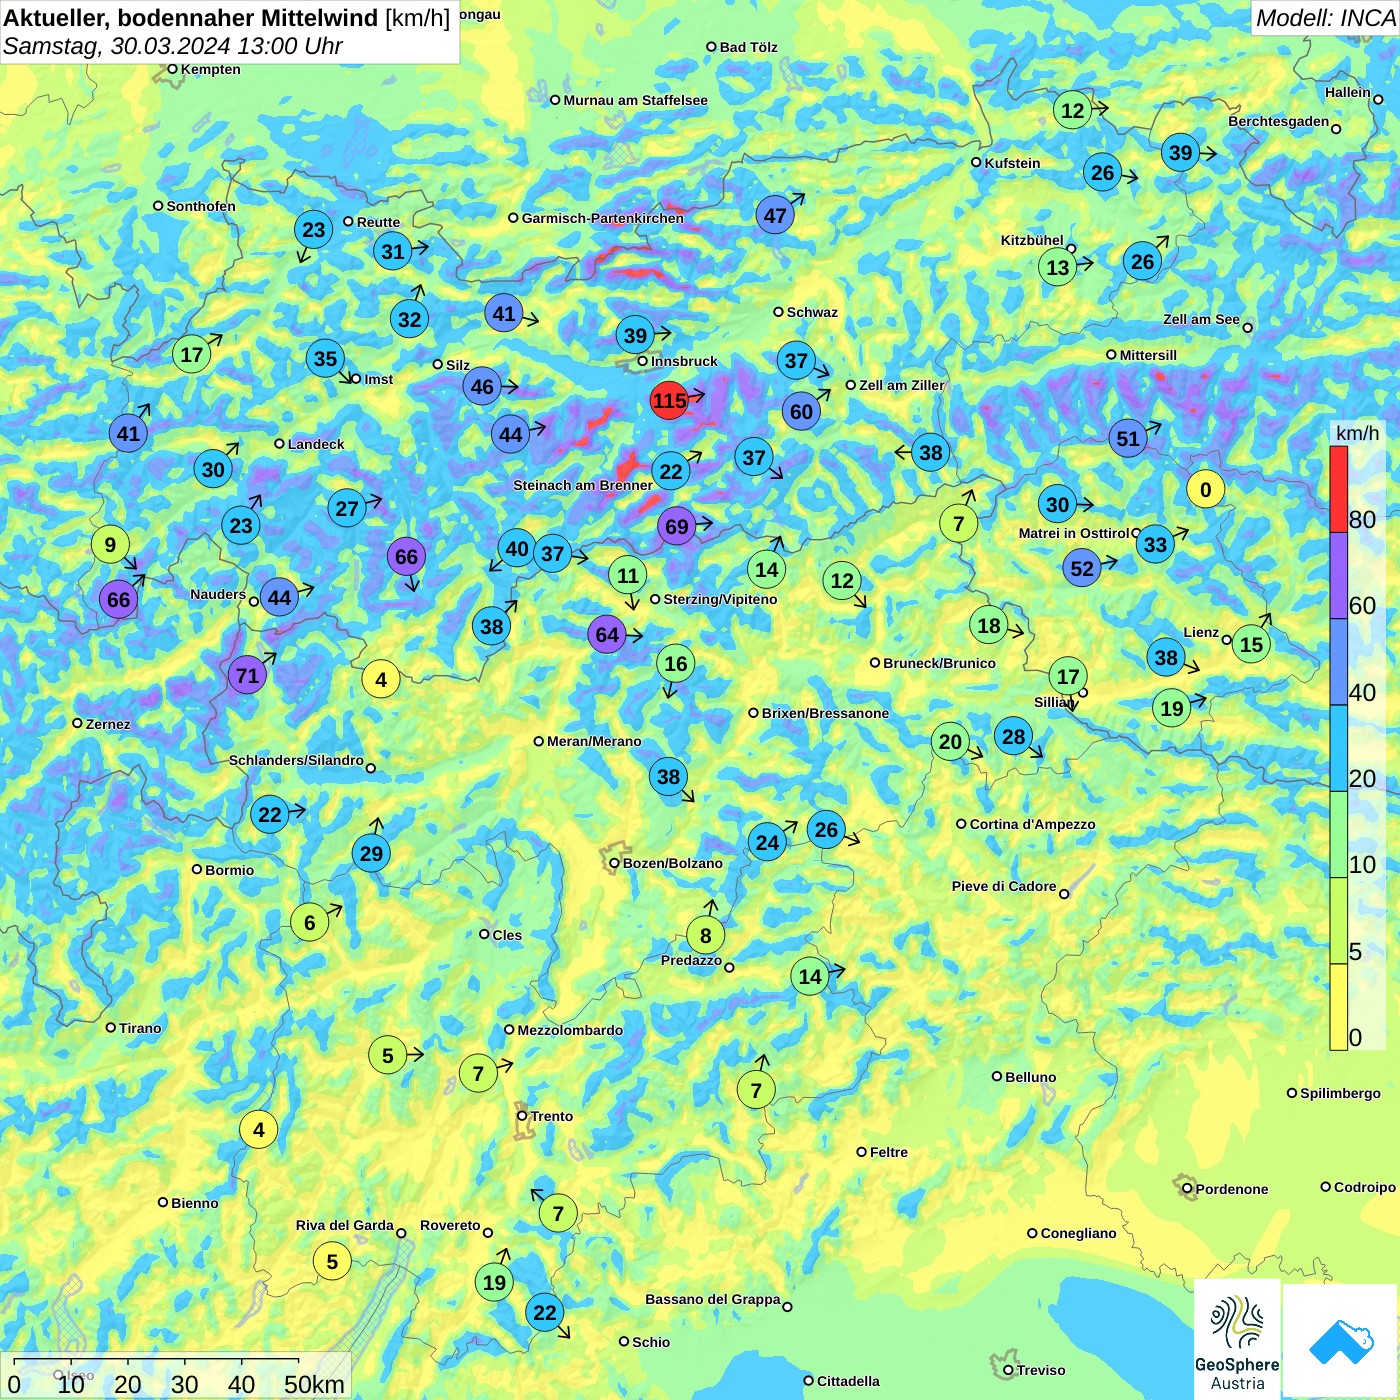
Task: Select the yellow 0 km/h marker
Action: click(x=1205, y=489)
